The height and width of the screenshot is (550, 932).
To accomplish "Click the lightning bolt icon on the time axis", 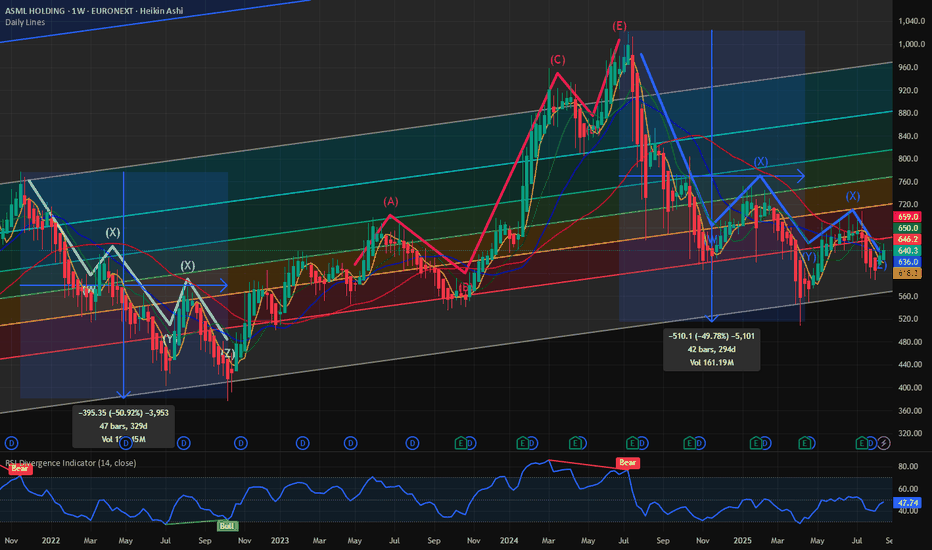I will coord(884,443).
